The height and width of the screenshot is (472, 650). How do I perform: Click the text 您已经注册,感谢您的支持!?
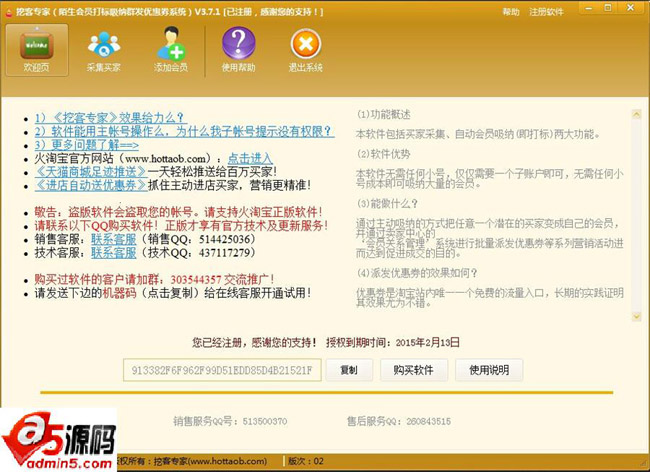[x=254, y=342]
